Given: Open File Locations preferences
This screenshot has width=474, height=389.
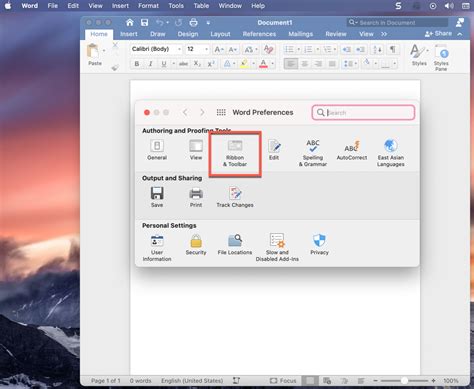Looking at the screenshot, I should (235, 244).
